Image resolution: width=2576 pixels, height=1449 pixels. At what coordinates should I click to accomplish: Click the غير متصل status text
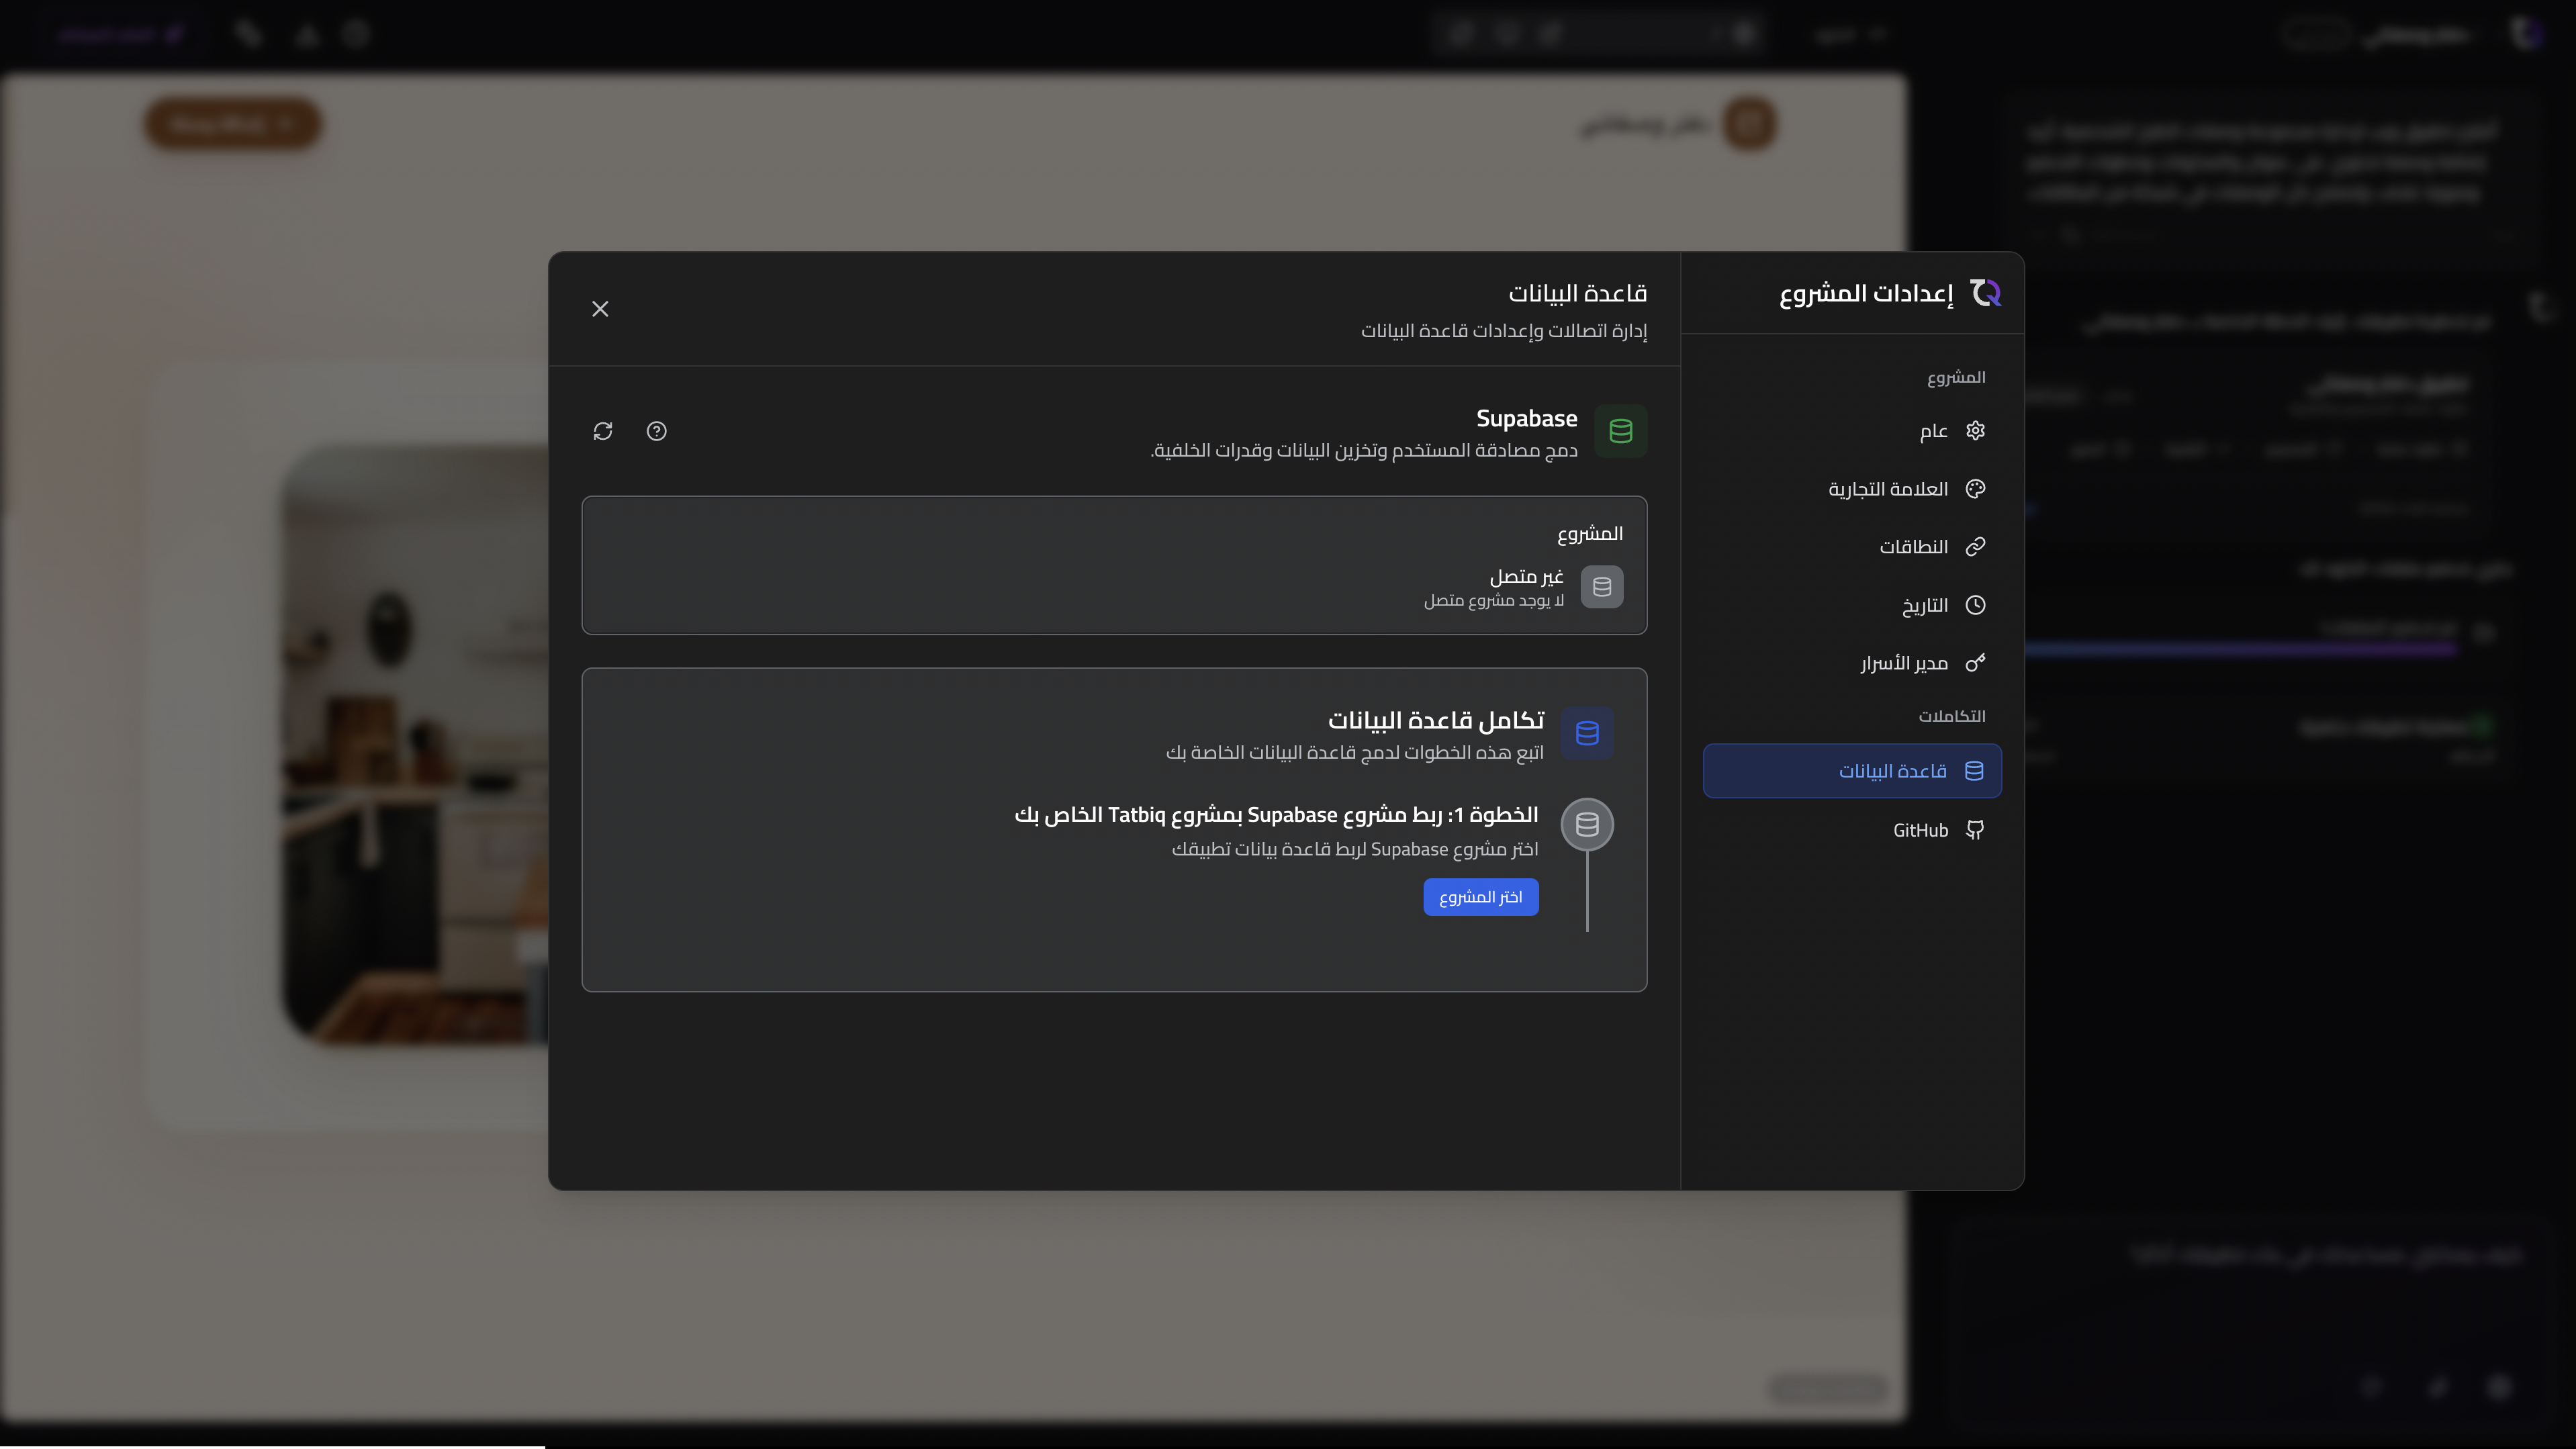(x=1527, y=576)
